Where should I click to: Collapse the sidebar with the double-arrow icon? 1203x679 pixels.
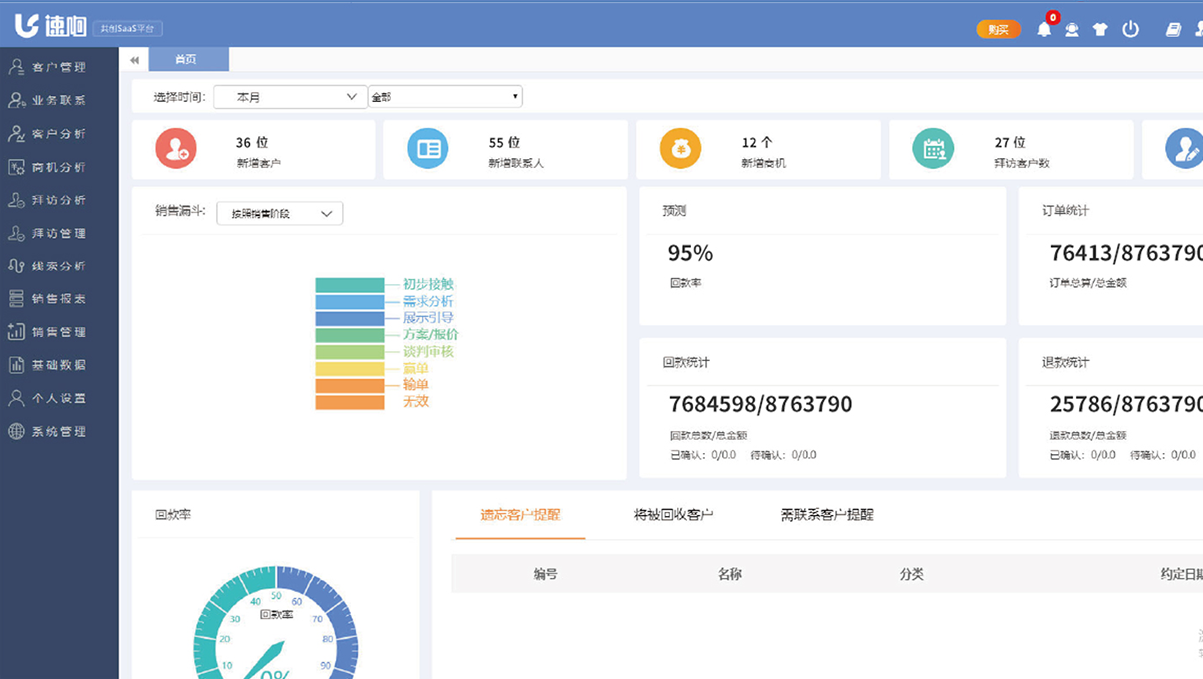click(x=134, y=60)
